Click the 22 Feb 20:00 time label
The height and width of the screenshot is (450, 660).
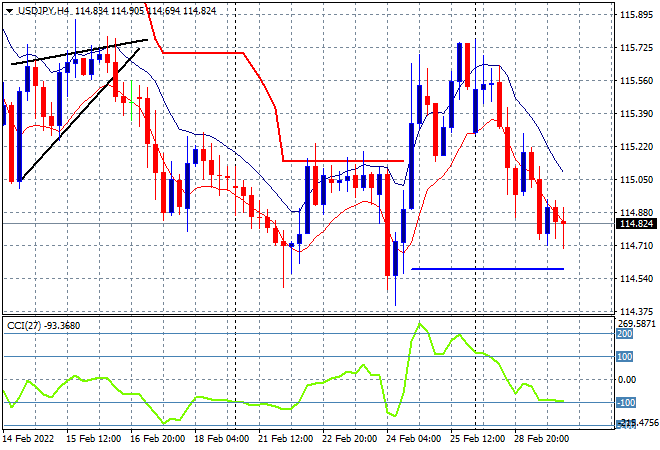tap(349, 439)
